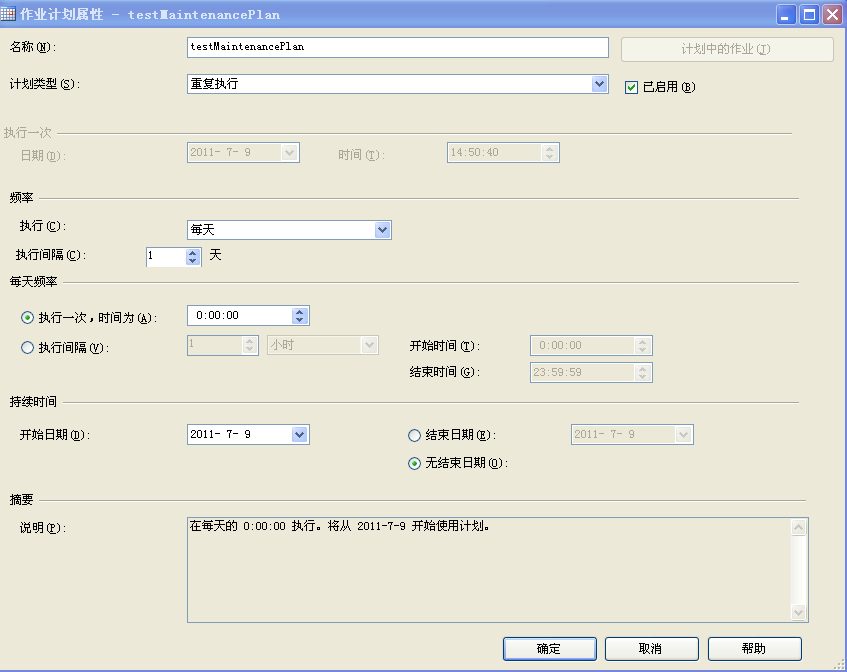847x672 pixels.
Task: Click the 确定 button
Action: [x=549, y=648]
